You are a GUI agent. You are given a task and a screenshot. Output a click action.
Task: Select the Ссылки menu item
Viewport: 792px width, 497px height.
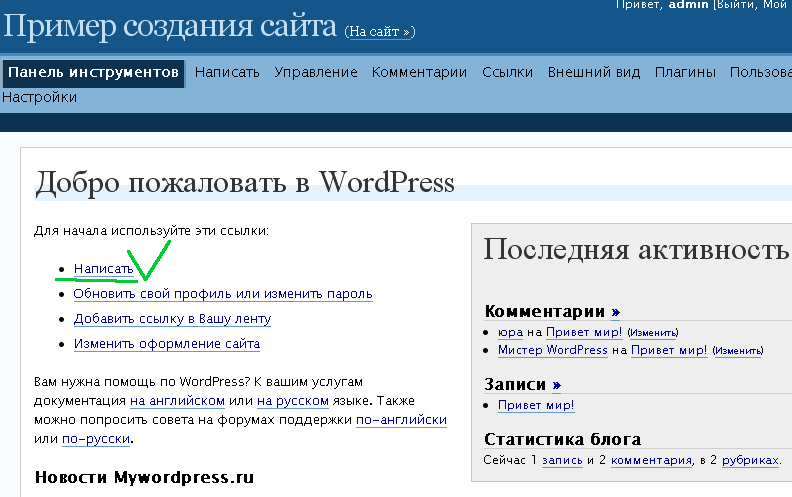tap(507, 72)
